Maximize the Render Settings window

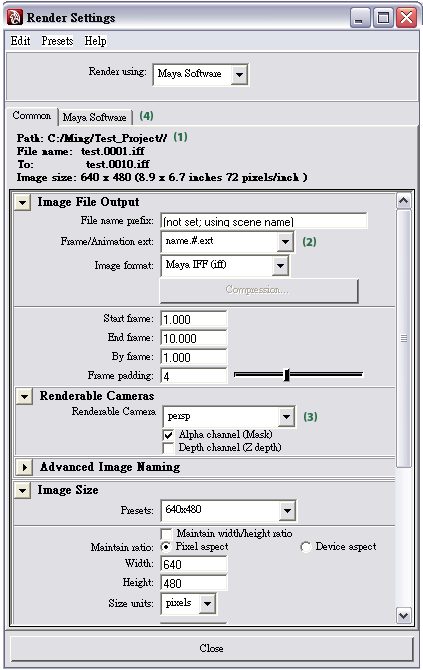383,18
